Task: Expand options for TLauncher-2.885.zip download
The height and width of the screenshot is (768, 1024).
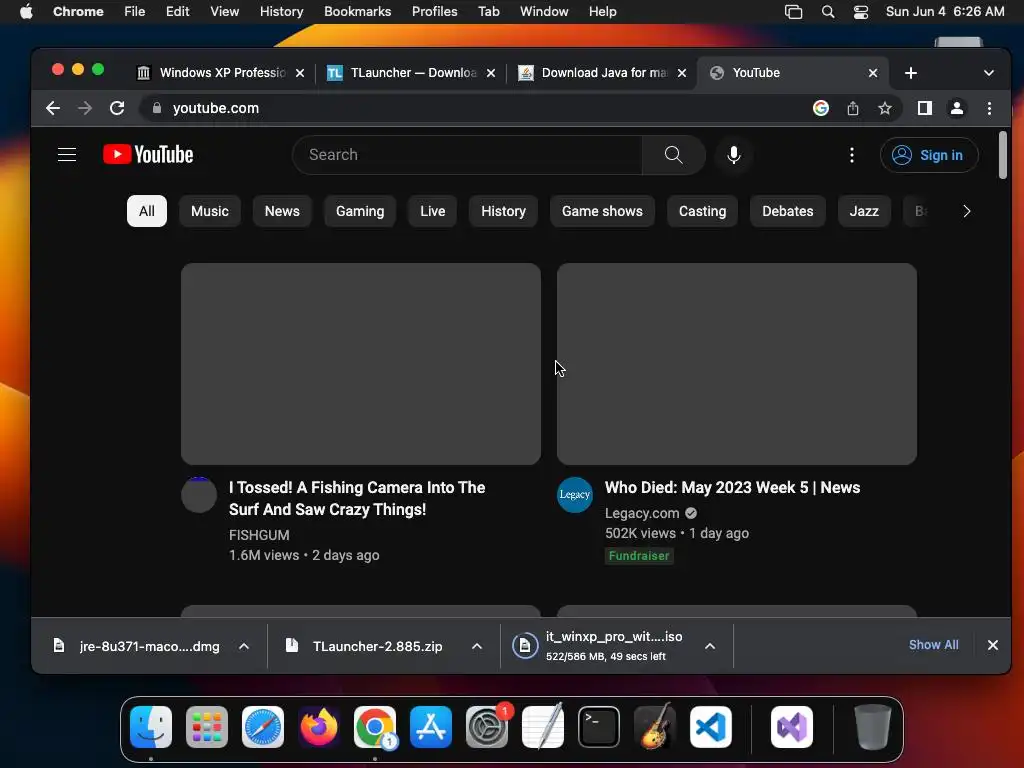Action: click(x=477, y=646)
